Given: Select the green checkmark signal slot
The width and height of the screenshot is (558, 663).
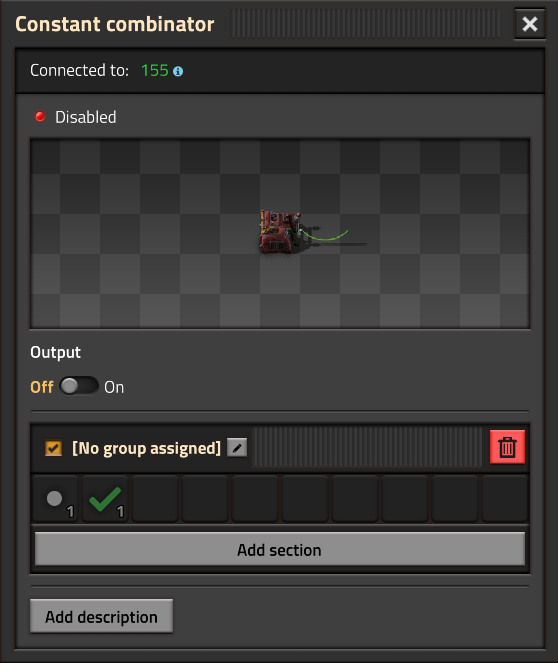Looking at the screenshot, I should (x=105, y=499).
